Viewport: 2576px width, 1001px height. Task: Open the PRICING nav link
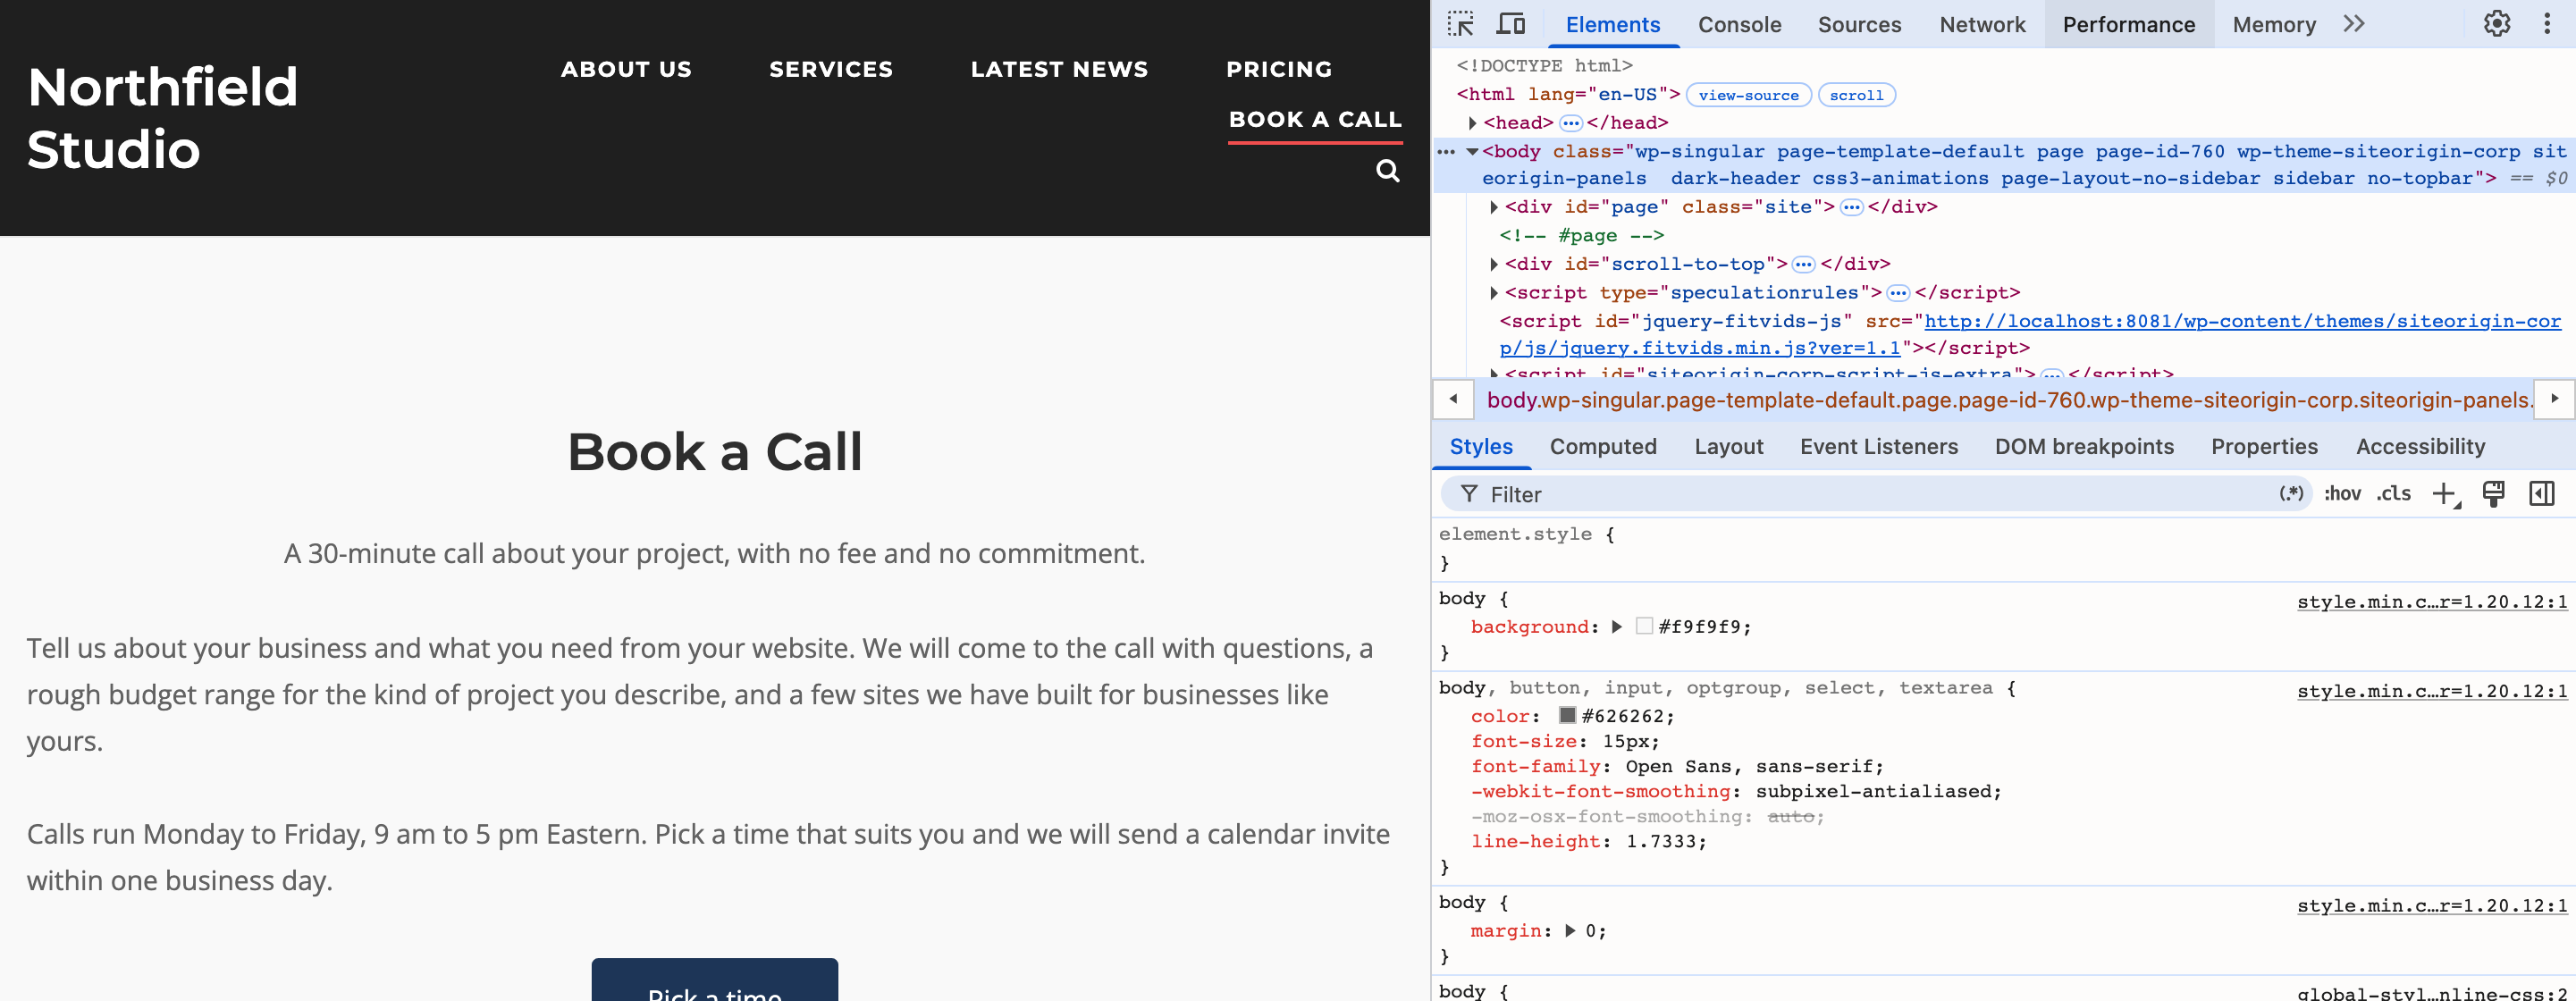pos(1279,69)
